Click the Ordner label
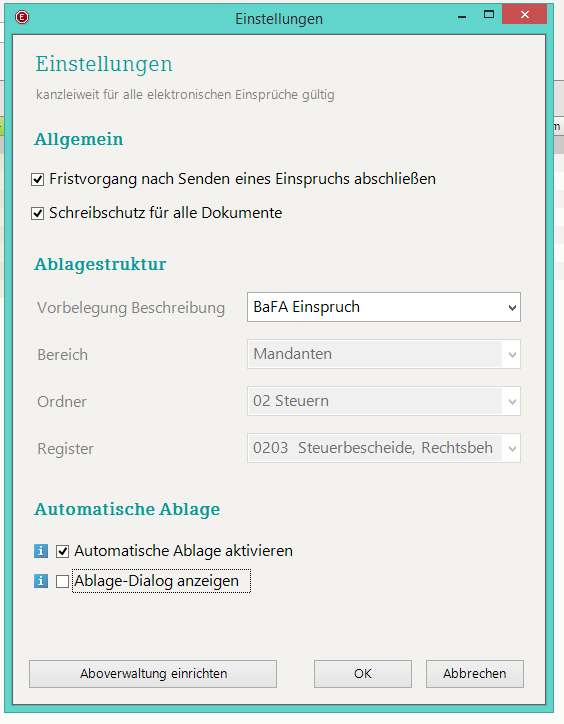The height and width of the screenshot is (724, 564). (62, 402)
